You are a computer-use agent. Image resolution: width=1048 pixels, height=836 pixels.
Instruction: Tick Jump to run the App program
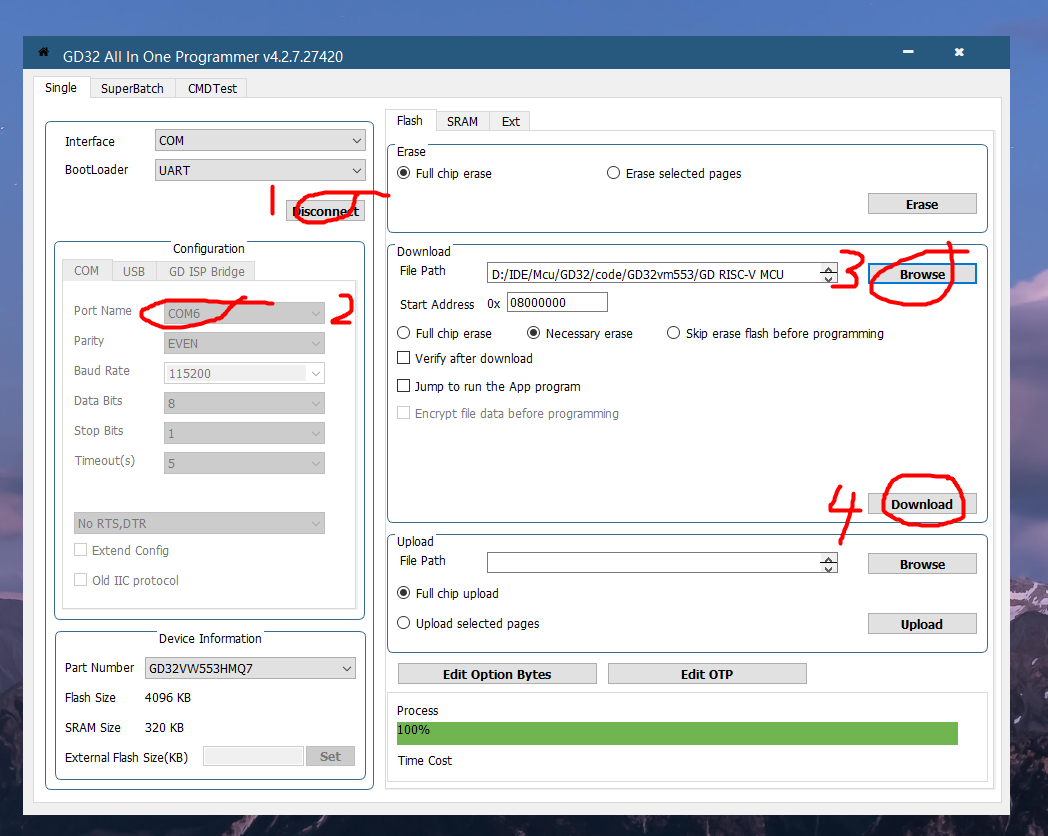tap(404, 386)
